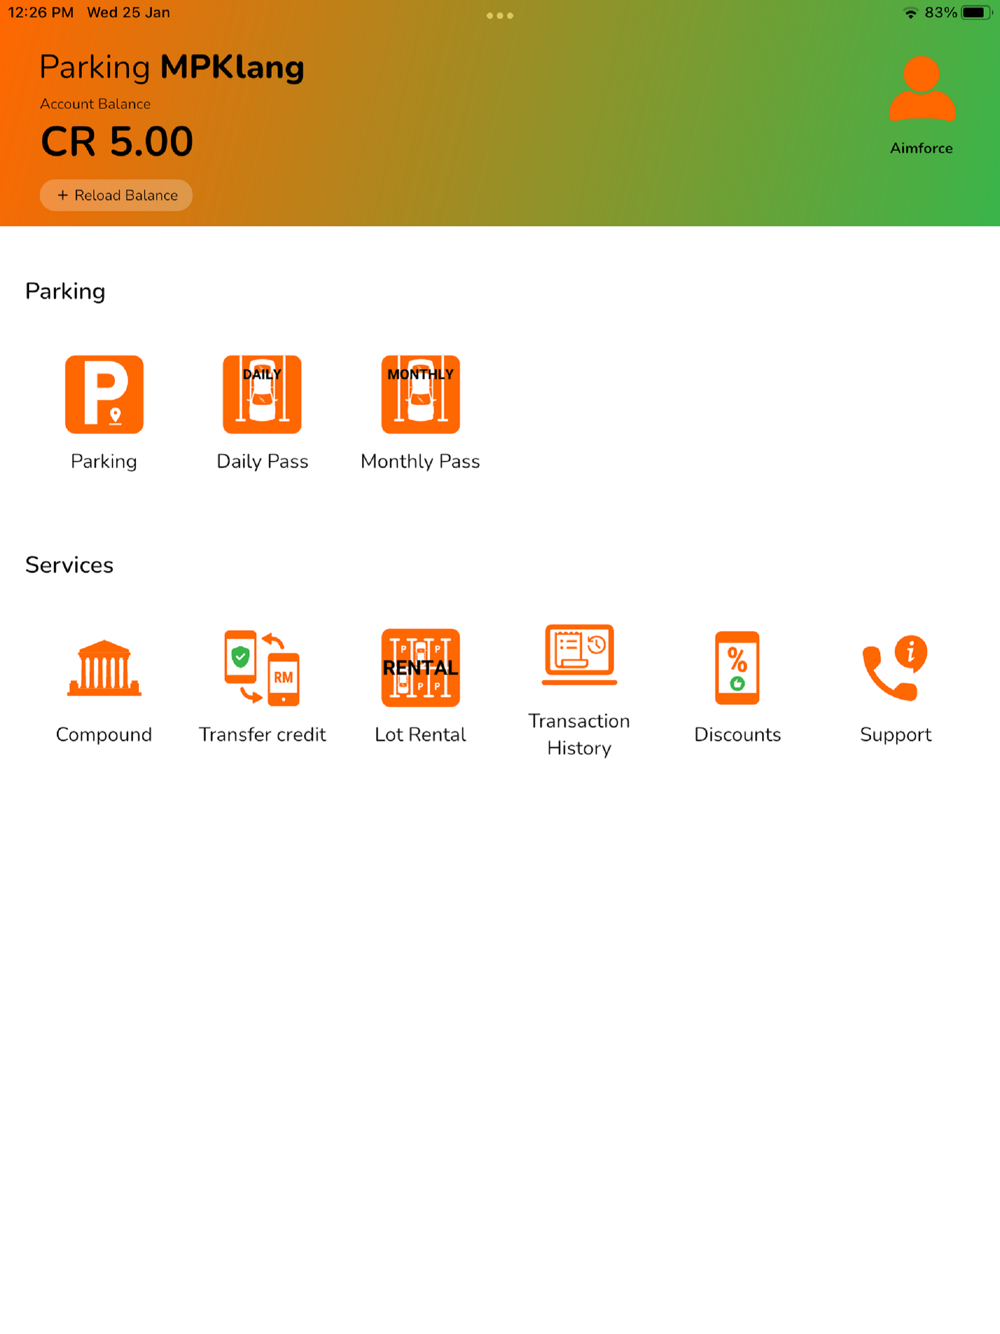Open the Aimforce profile avatar
The image size is (1000, 1334).
[922, 89]
